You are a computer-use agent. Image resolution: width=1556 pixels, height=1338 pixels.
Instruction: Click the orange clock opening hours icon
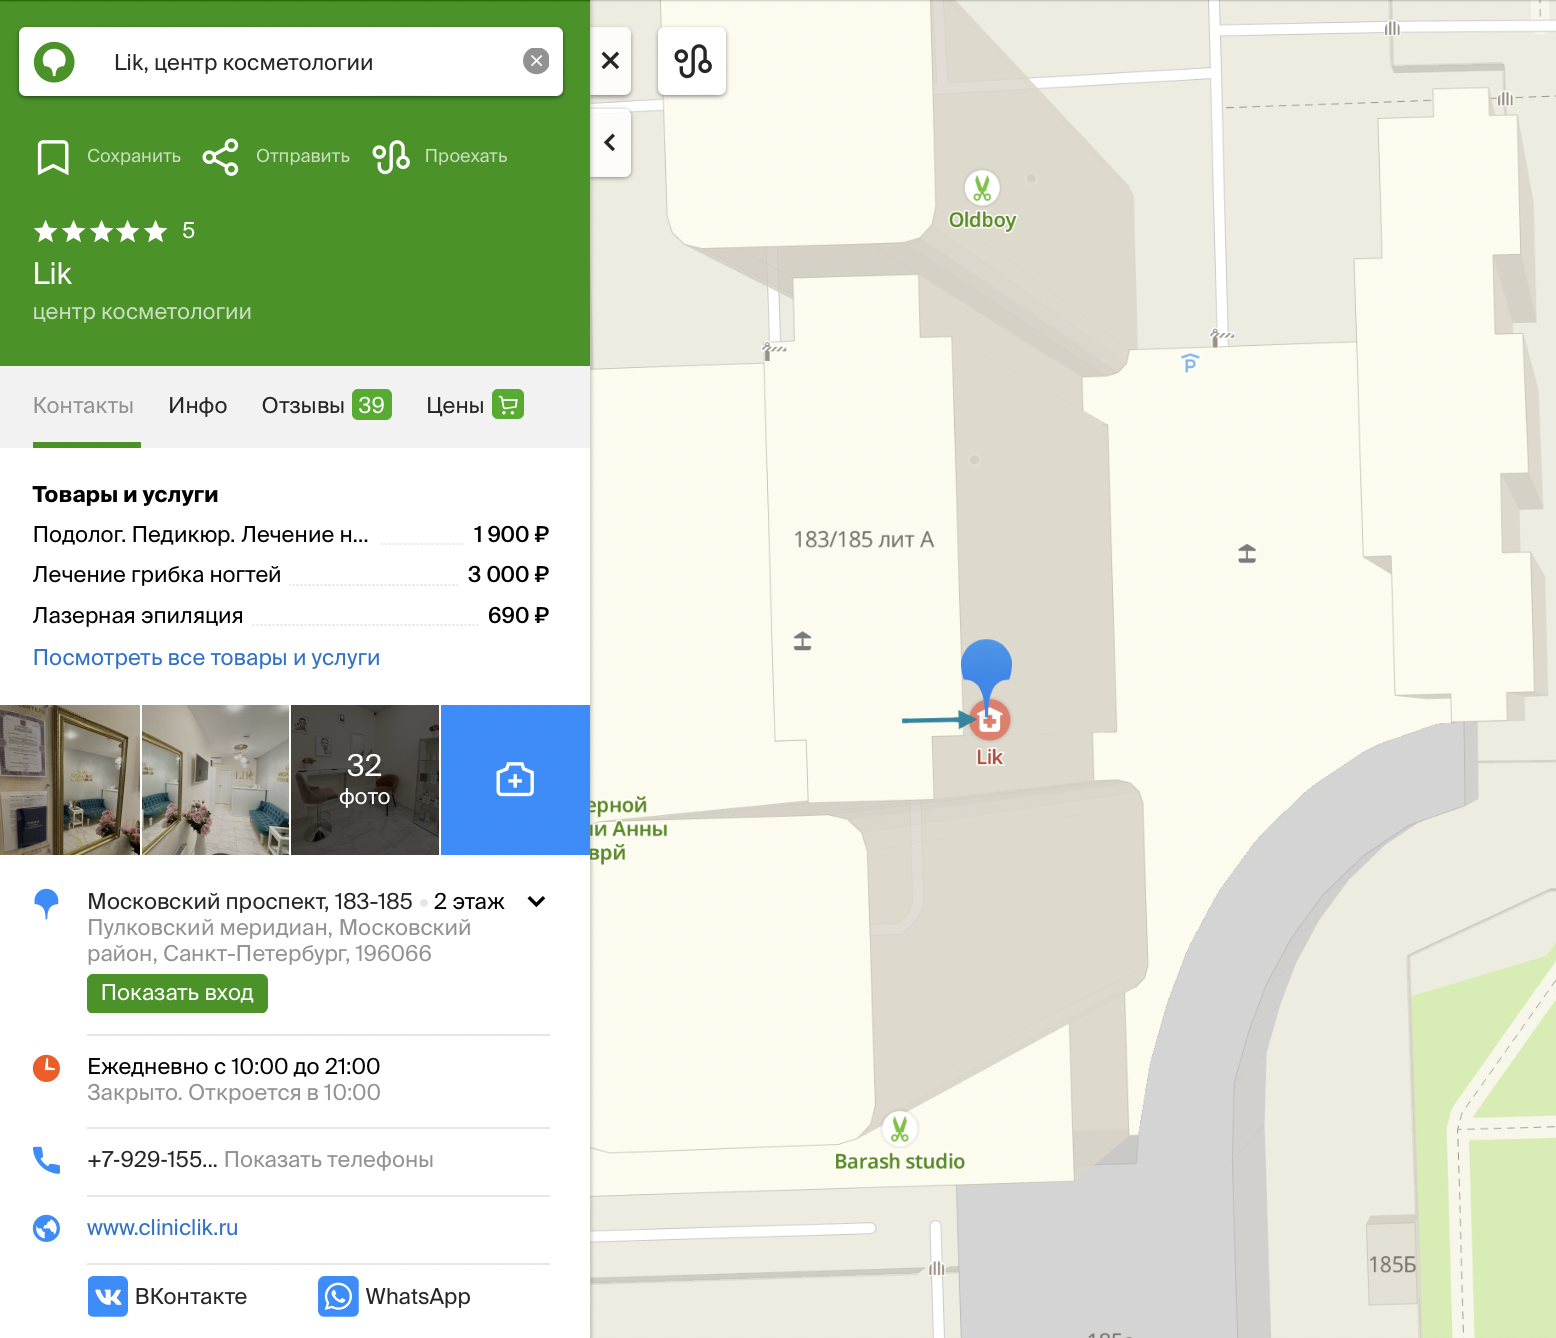click(x=46, y=1068)
